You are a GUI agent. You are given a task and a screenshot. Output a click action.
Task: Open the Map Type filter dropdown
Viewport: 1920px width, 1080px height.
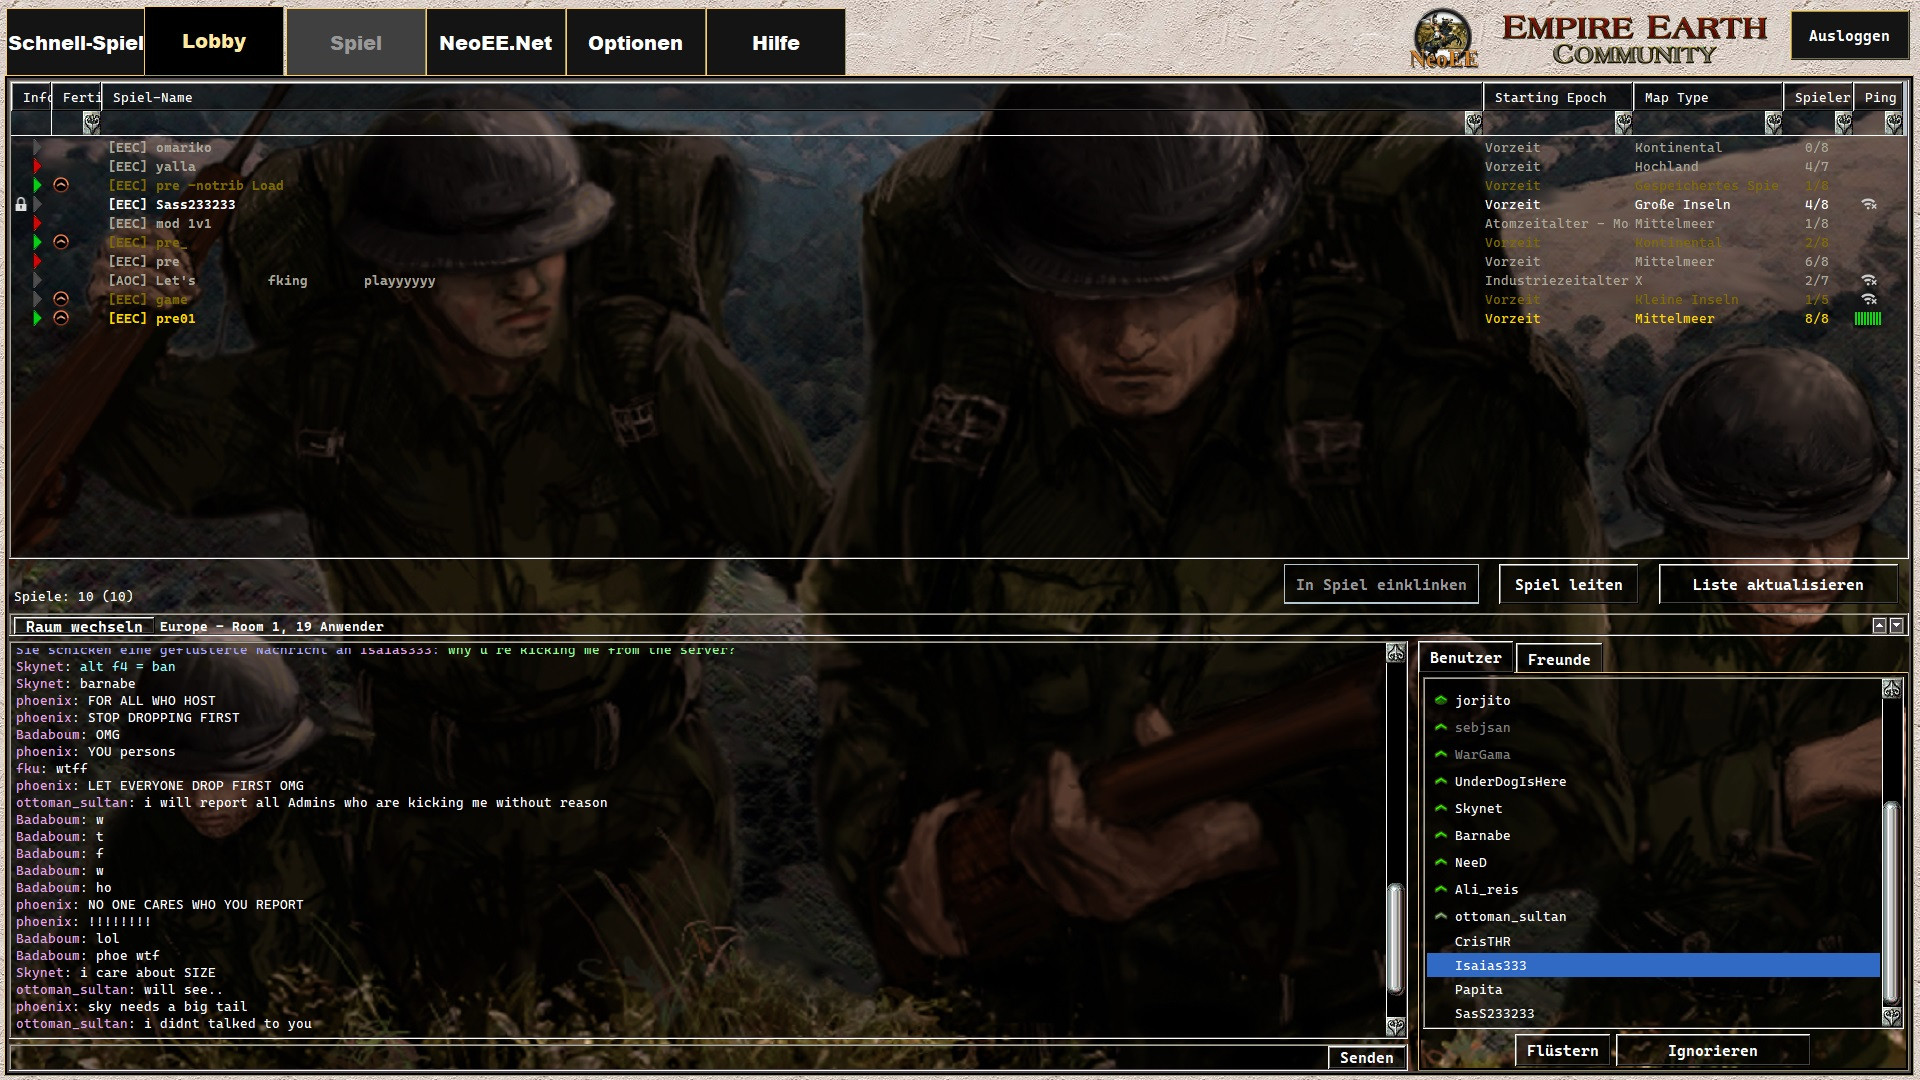pyautogui.click(x=1773, y=123)
